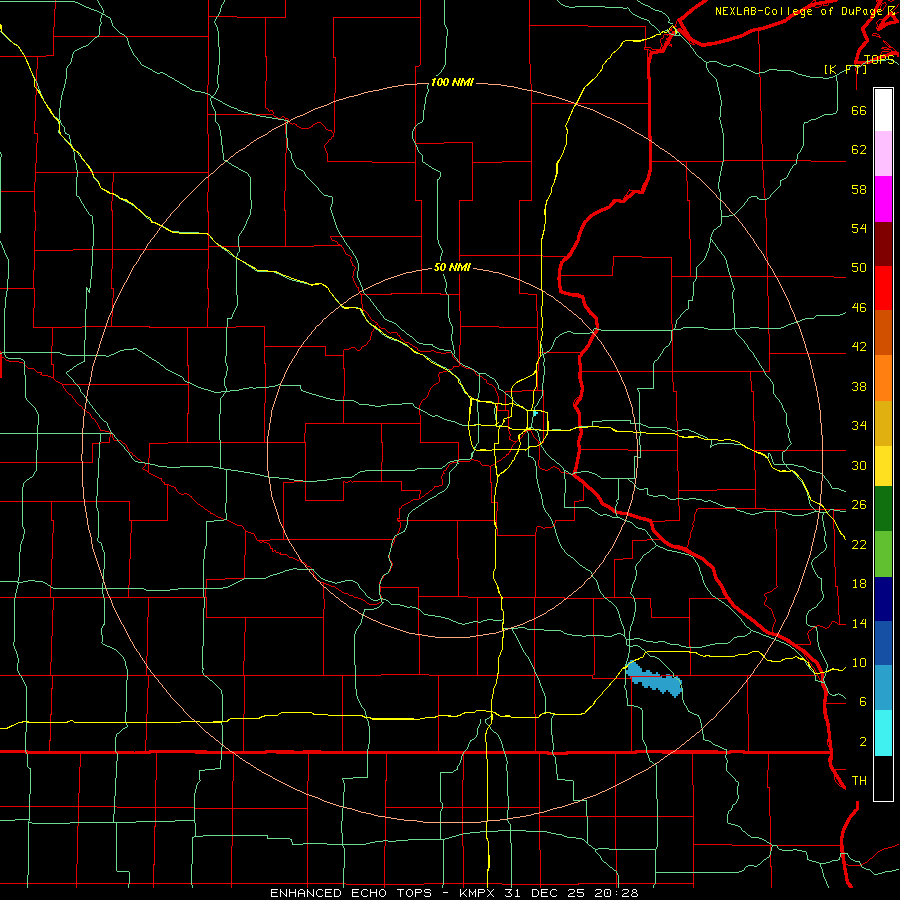This screenshot has width=900, height=900.
Task: Click the 'ENHANCED ECHO TOPS - KMPX' caption
Action: 382,893
